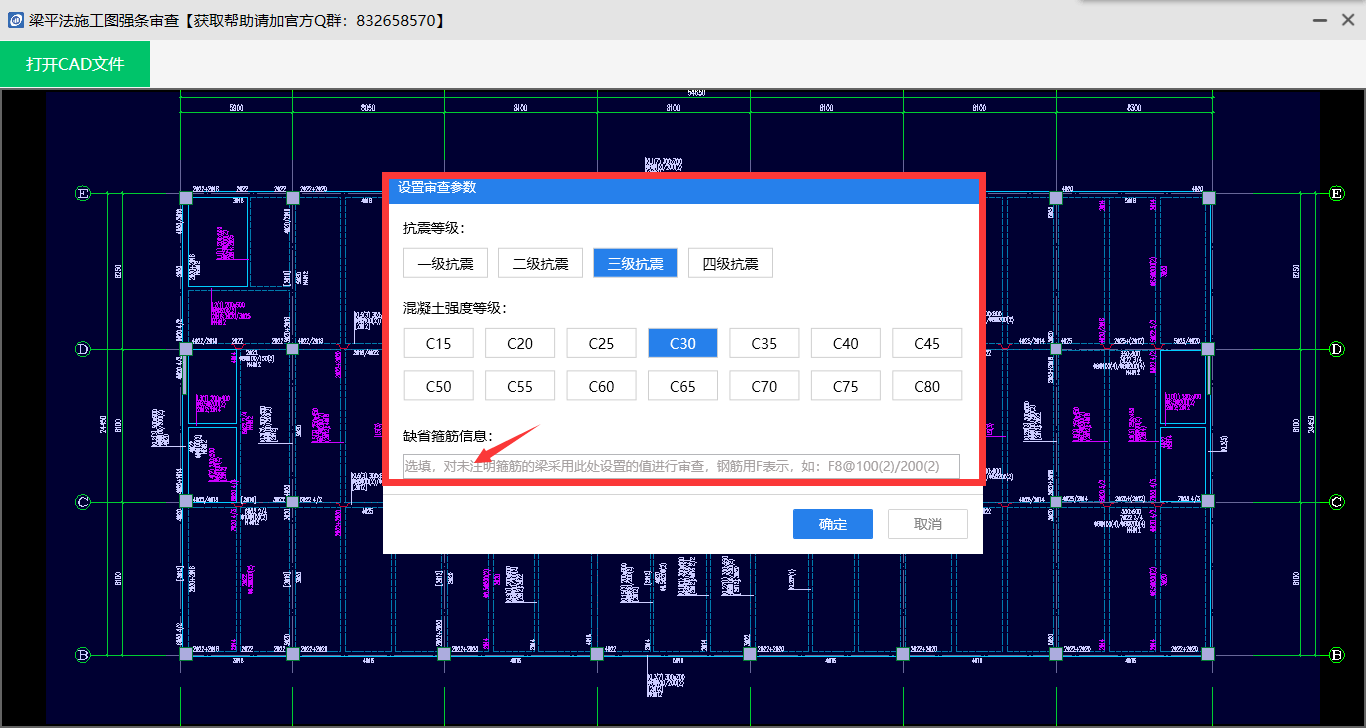Choose concrete grade C20
The height and width of the screenshot is (728, 1366).
click(520, 344)
